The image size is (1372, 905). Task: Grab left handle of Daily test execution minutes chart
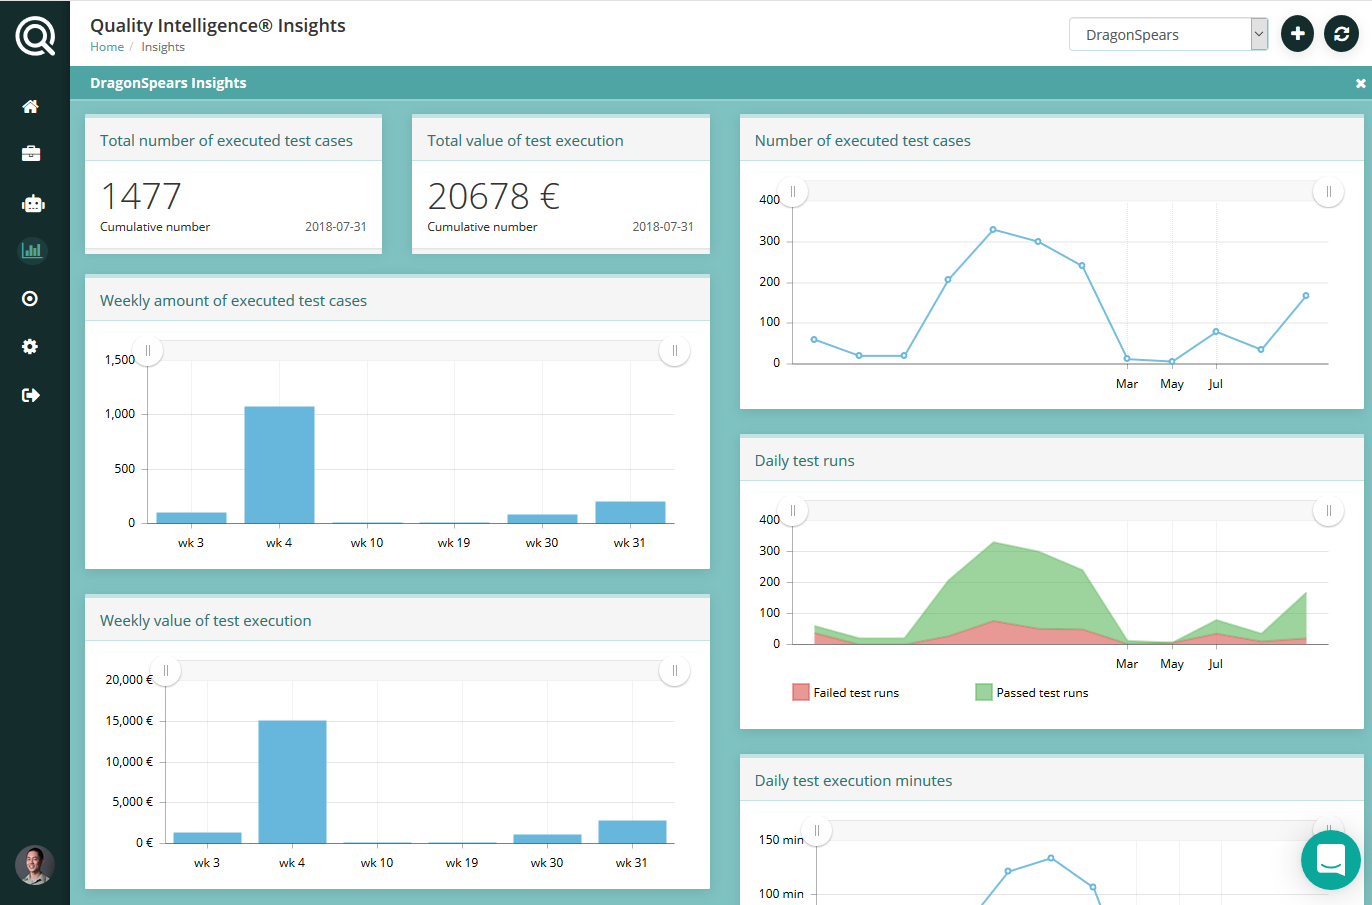pyautogui.click(x=817, y=831)
